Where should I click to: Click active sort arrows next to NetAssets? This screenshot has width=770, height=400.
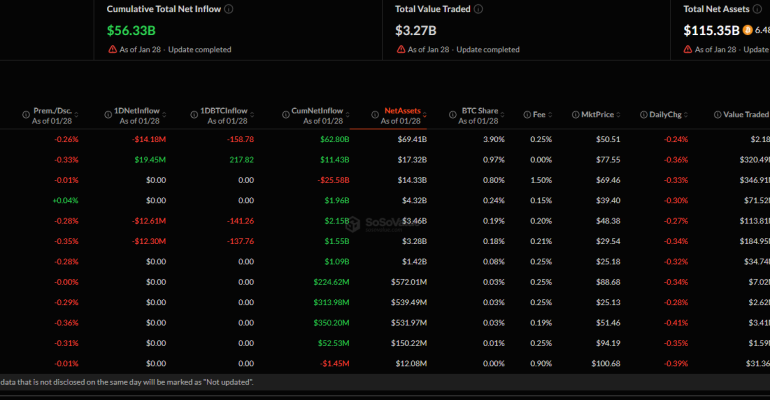tap(424, 115)
